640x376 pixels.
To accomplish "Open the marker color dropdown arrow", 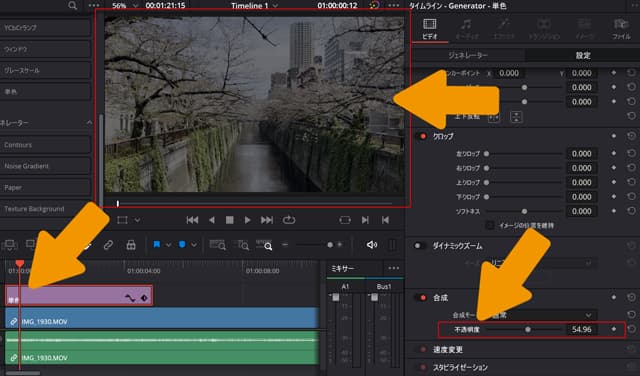I will point(194,245).
